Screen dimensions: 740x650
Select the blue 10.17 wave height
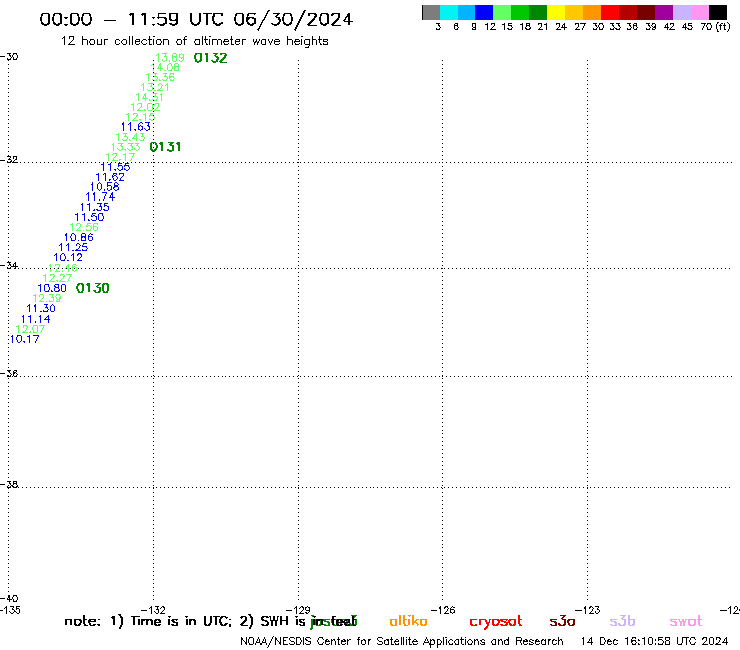pos(25,339)
